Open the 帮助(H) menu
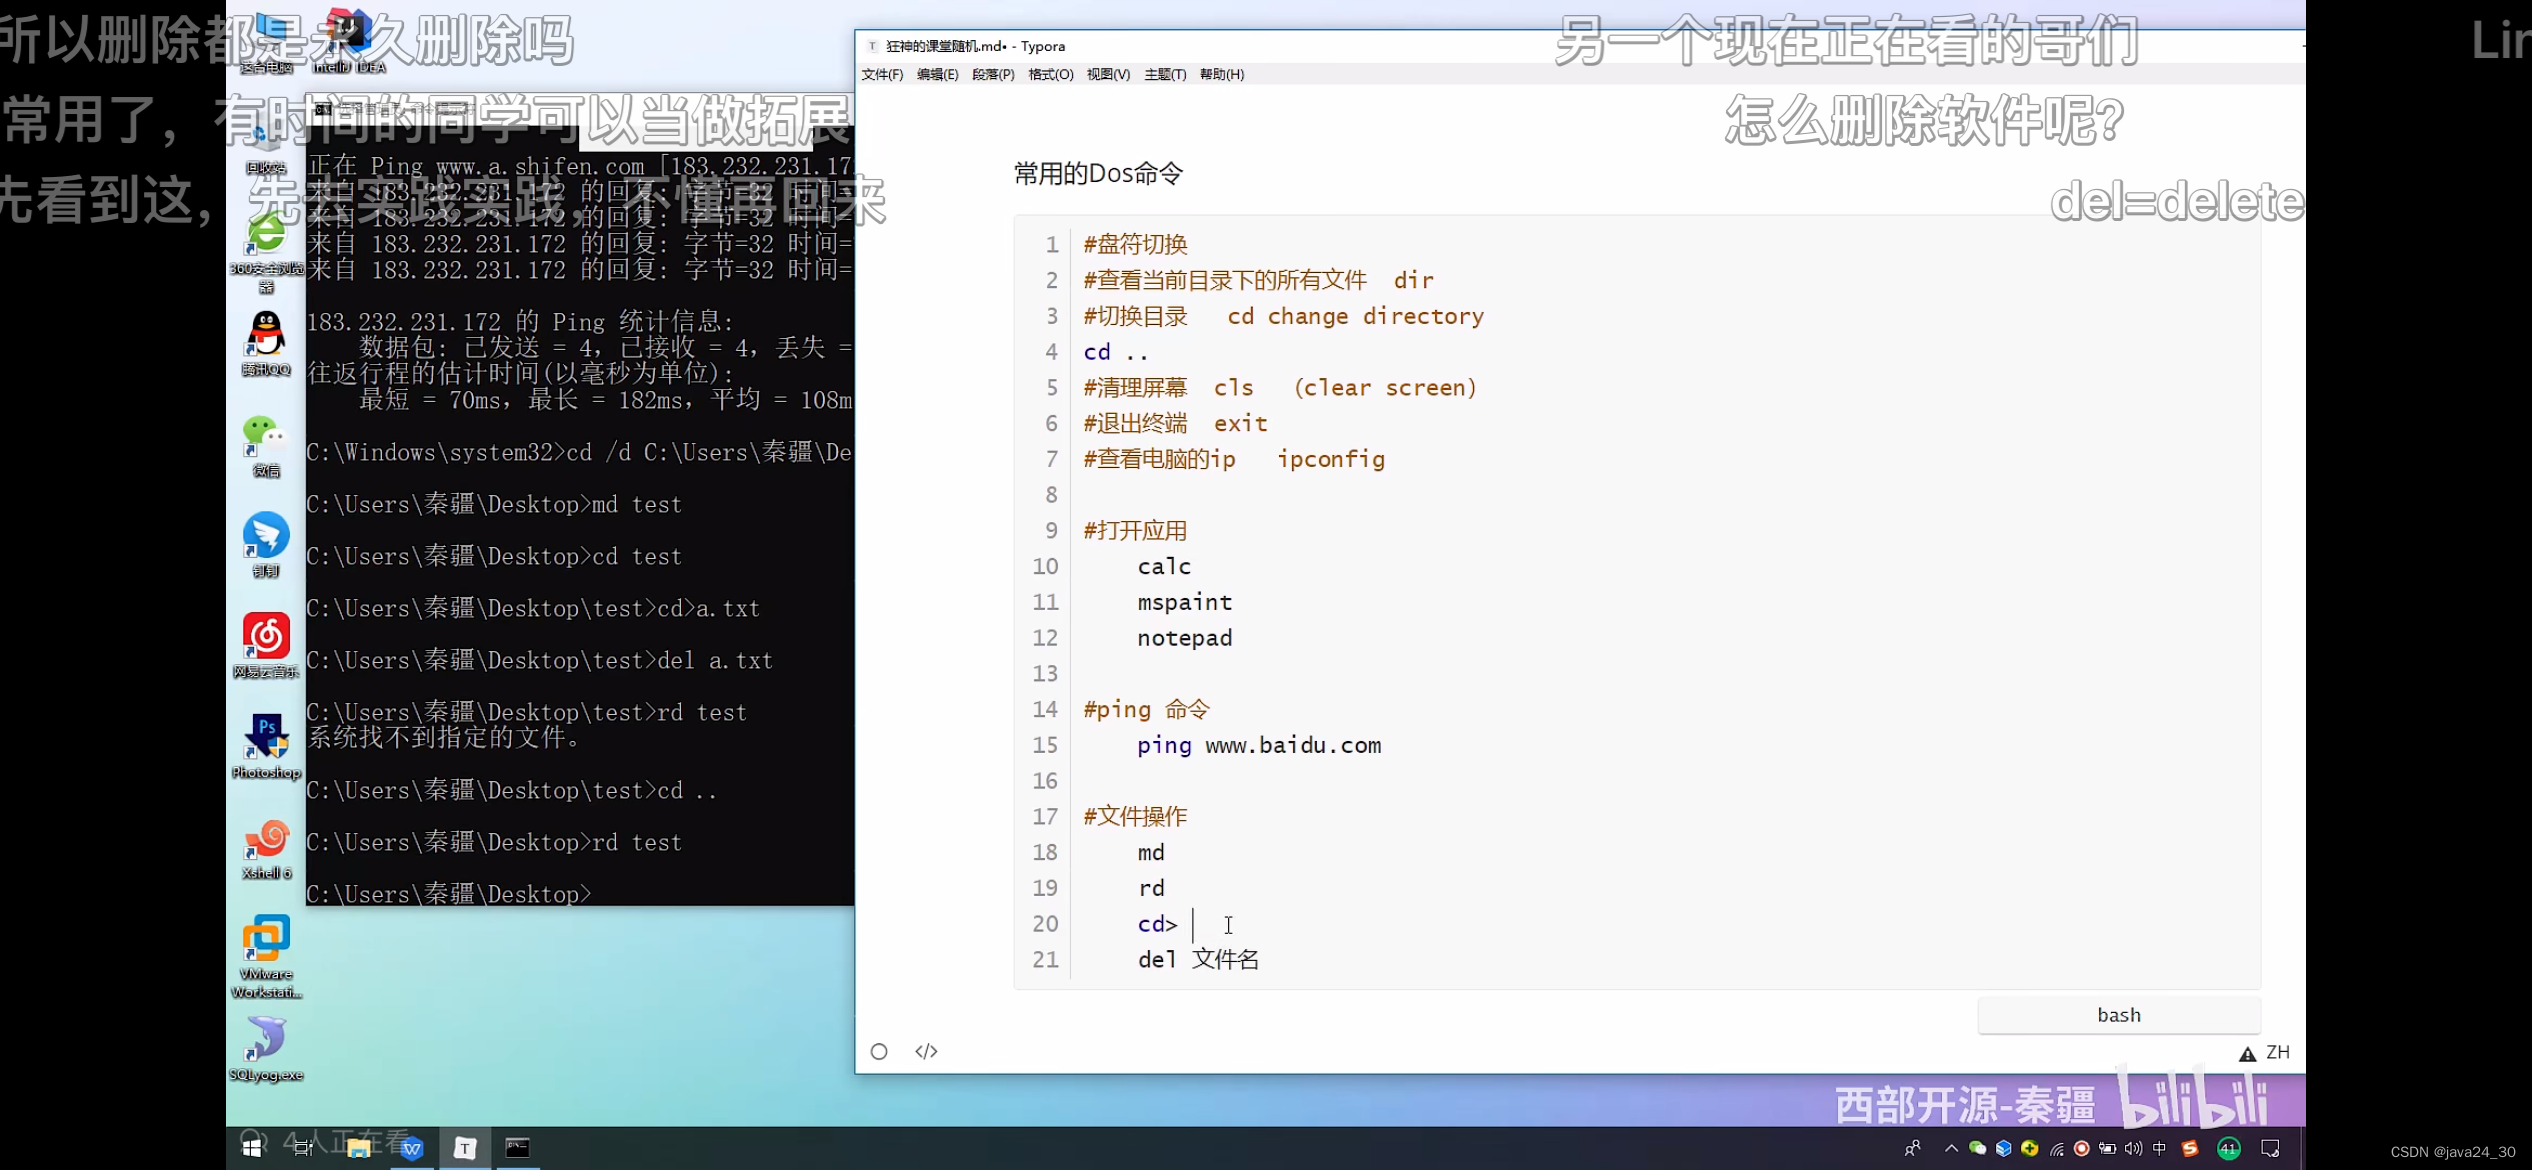The height and width of the screenshot is (1170, 2532). (x=1221, y=75)
